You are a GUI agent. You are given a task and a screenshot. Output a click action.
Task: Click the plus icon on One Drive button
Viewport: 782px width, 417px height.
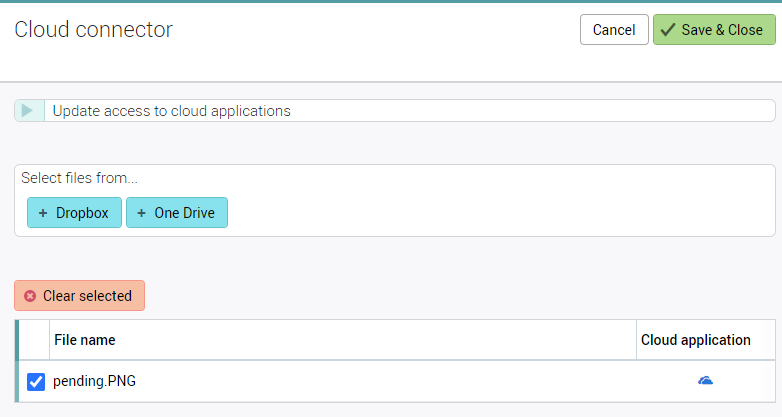click(141, 213)
